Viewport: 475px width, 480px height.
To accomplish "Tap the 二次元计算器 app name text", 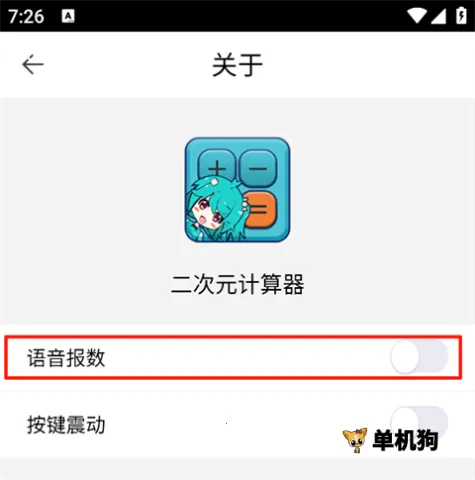I will pos(237,284).
